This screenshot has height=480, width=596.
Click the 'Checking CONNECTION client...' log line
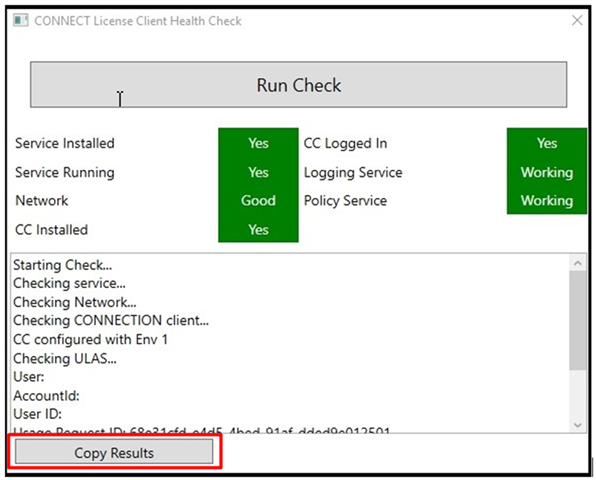tap(111, 320)
